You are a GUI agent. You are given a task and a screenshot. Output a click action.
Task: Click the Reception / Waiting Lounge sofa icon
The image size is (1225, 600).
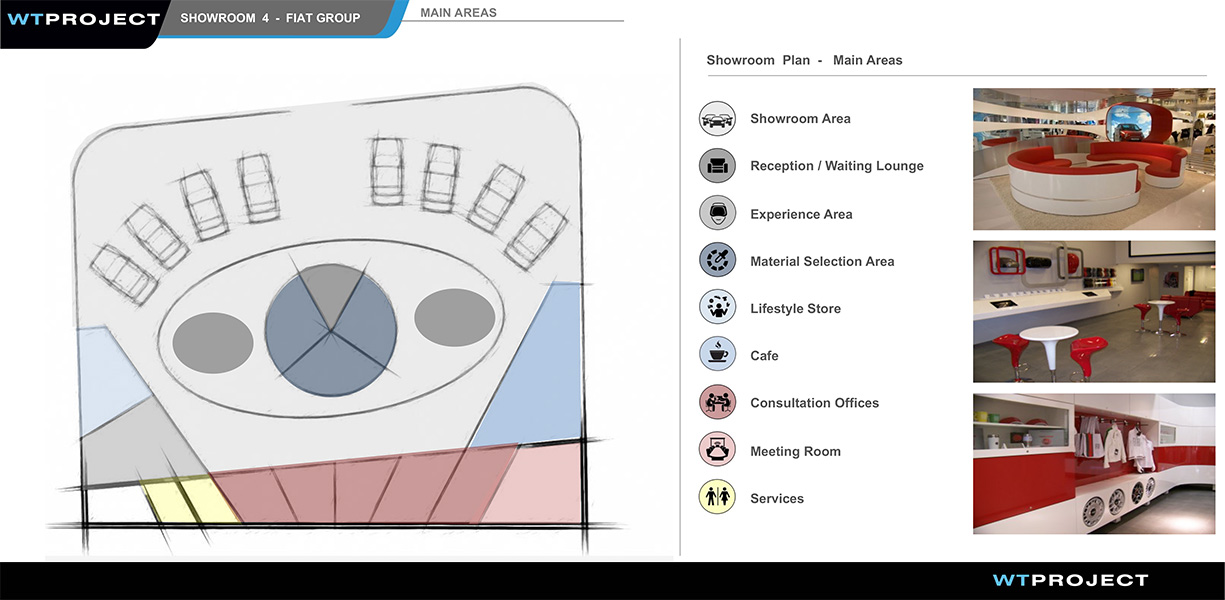(717, 166)
